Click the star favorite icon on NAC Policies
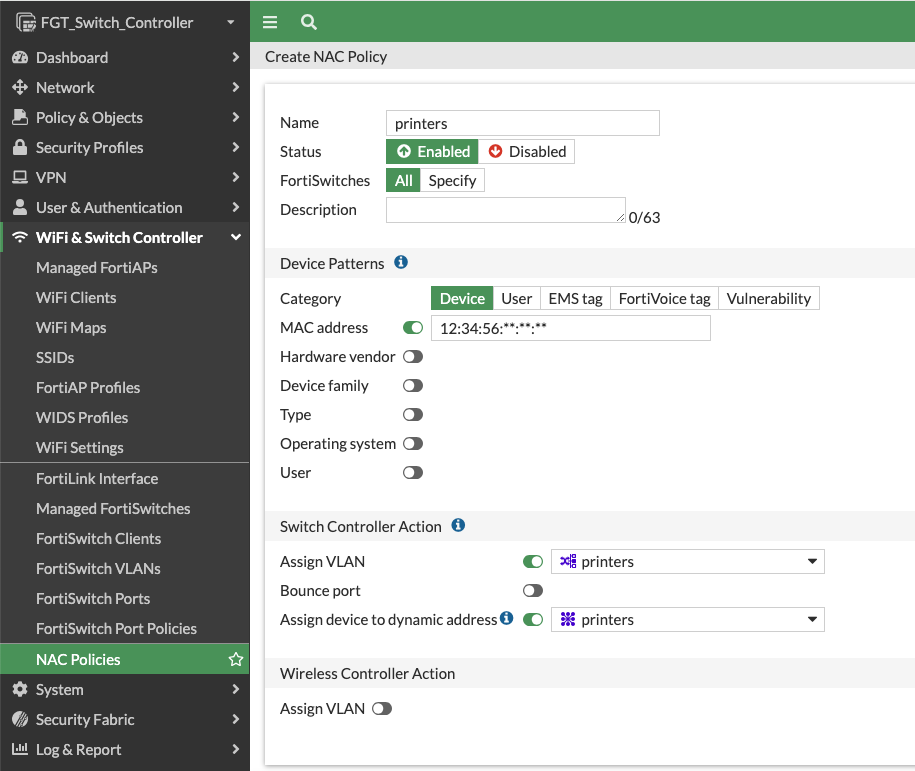This screenshot has height=771, width=915. point(236,659)
